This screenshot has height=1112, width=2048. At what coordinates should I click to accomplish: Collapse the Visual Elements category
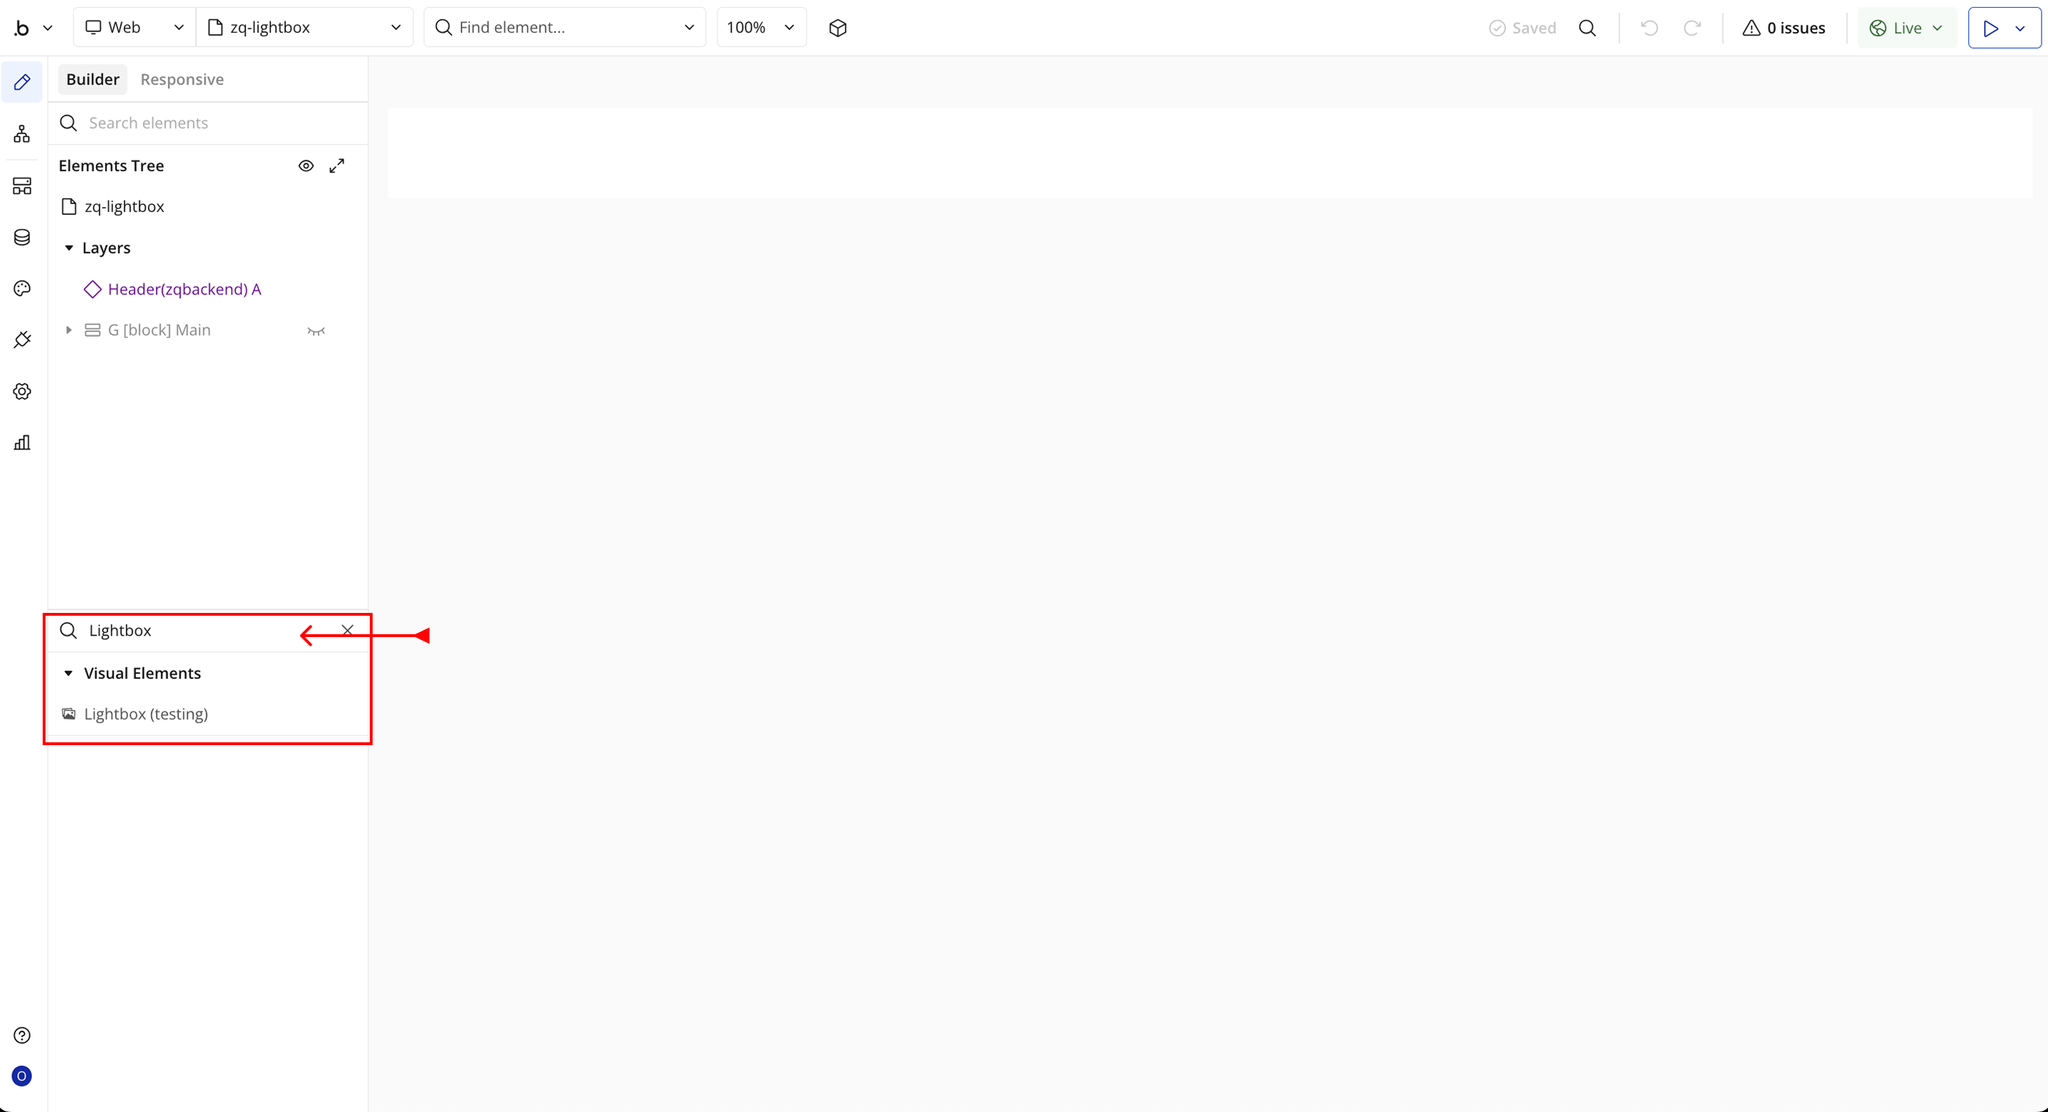tap(69, 673)
